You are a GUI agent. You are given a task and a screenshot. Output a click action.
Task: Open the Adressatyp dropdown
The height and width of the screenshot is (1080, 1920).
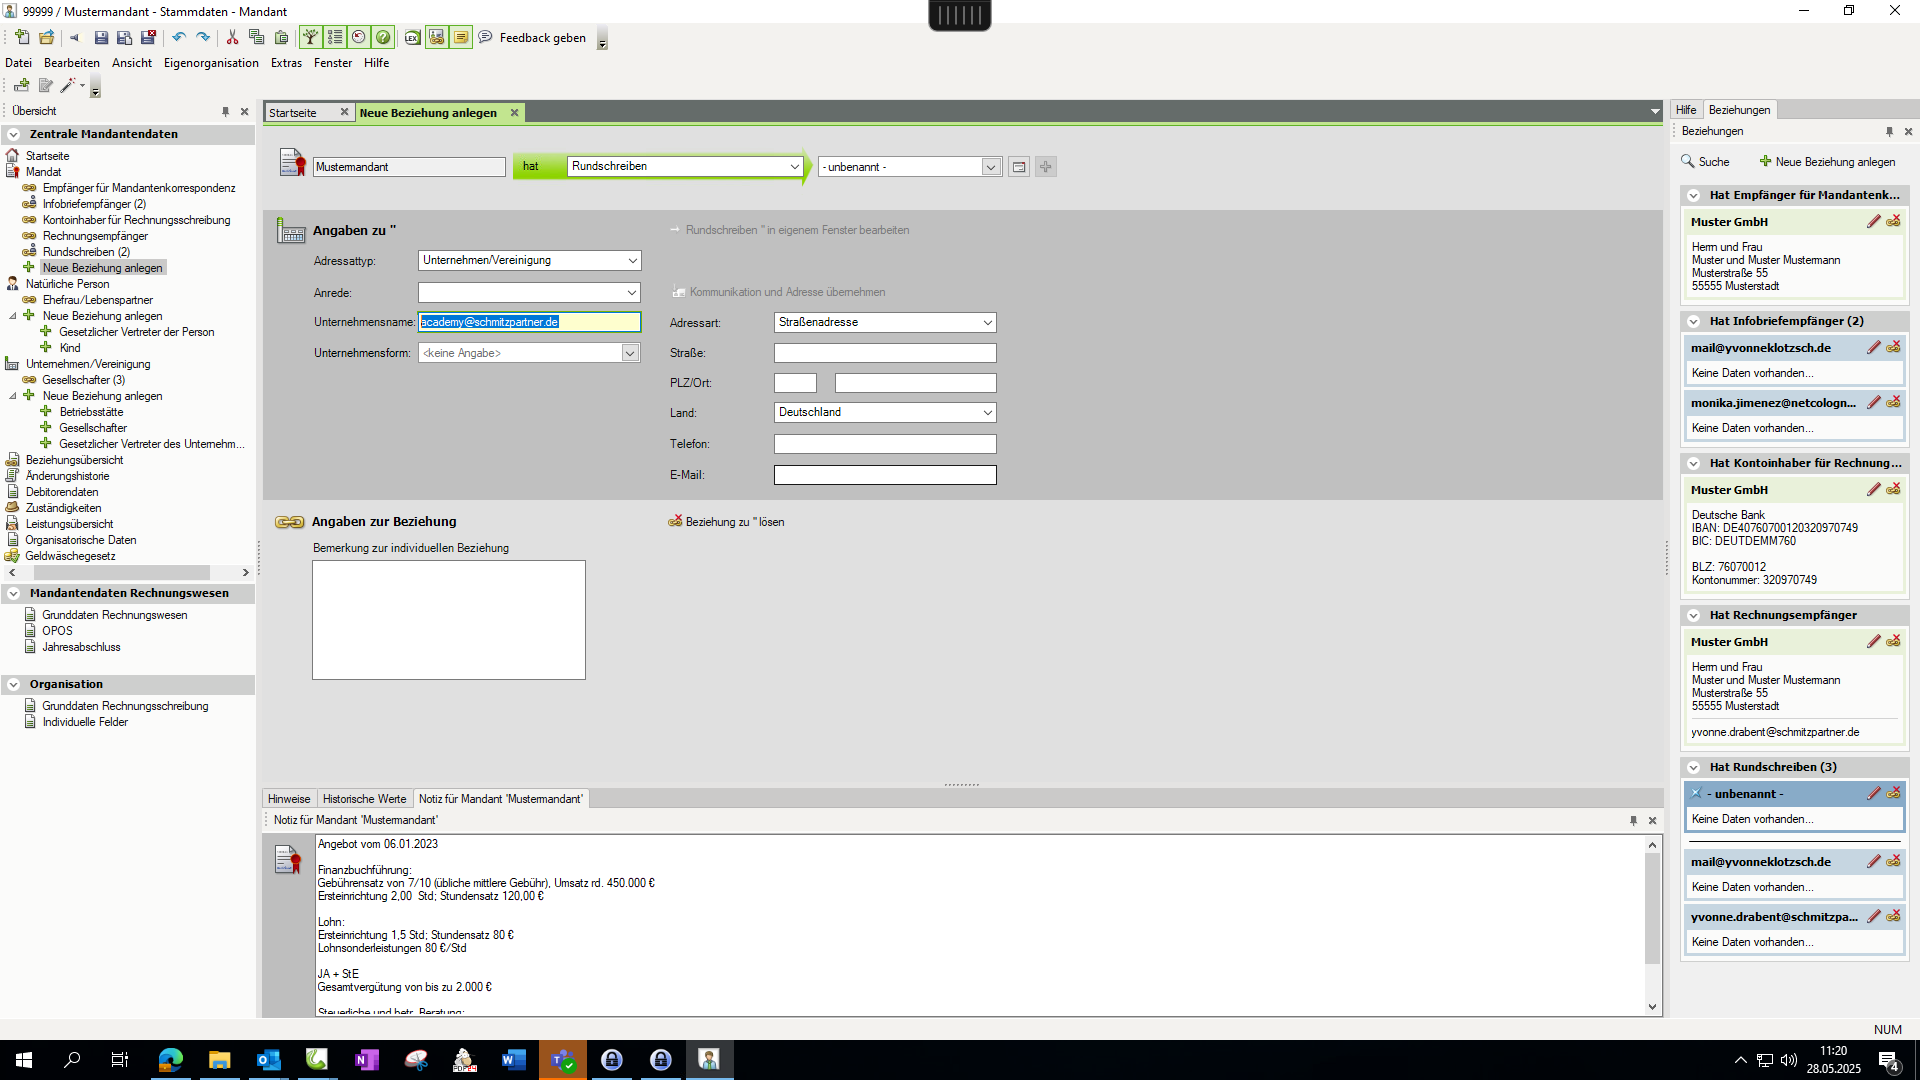pos(632,261)
